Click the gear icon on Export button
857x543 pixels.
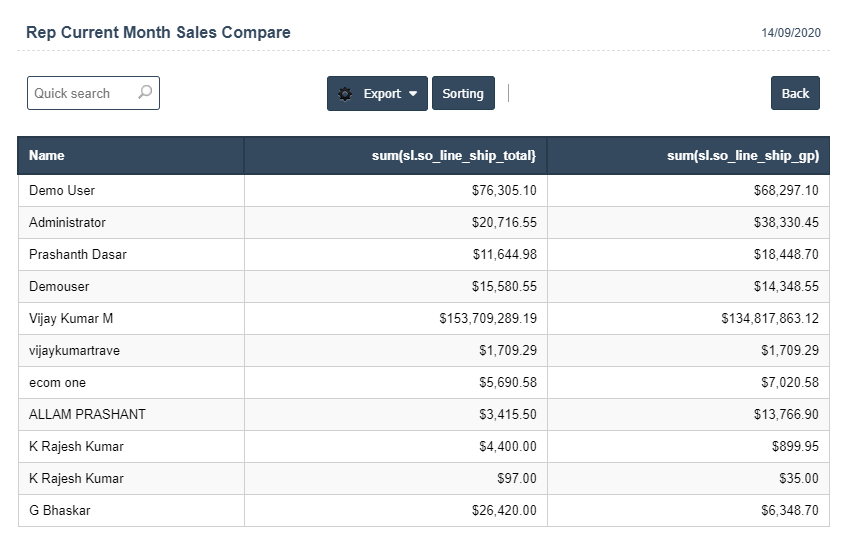pos(345,94)
